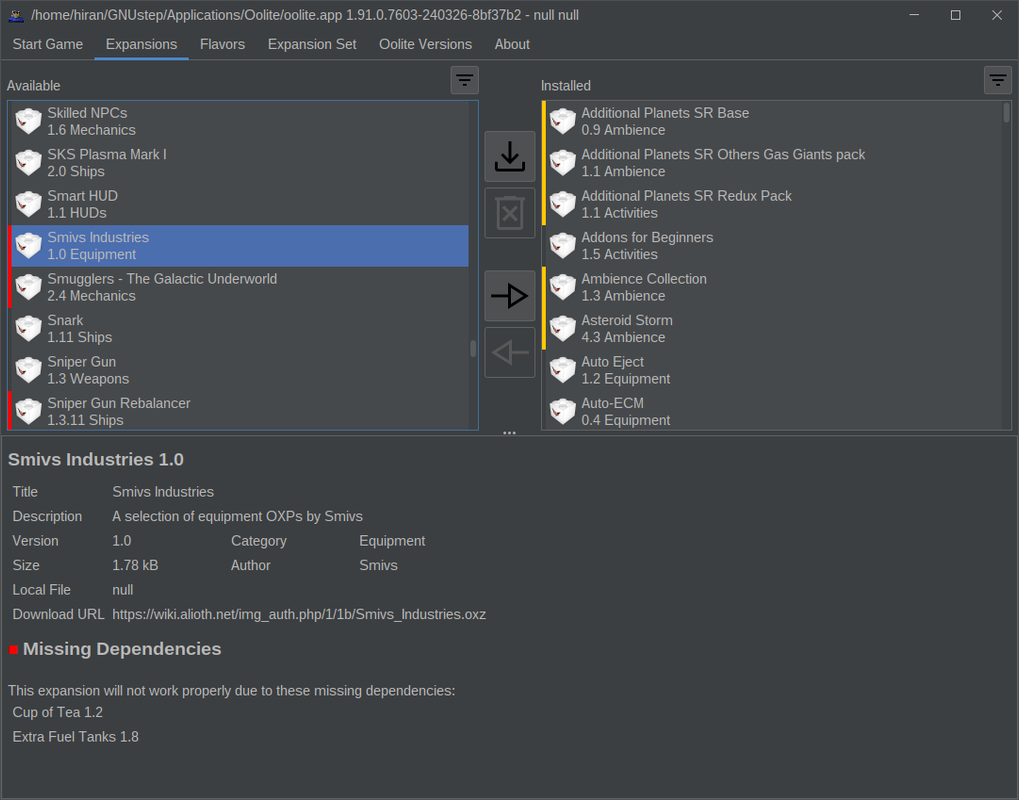Select Auto Eject entry
The image size is (1019, 800).
coord(772,370)
